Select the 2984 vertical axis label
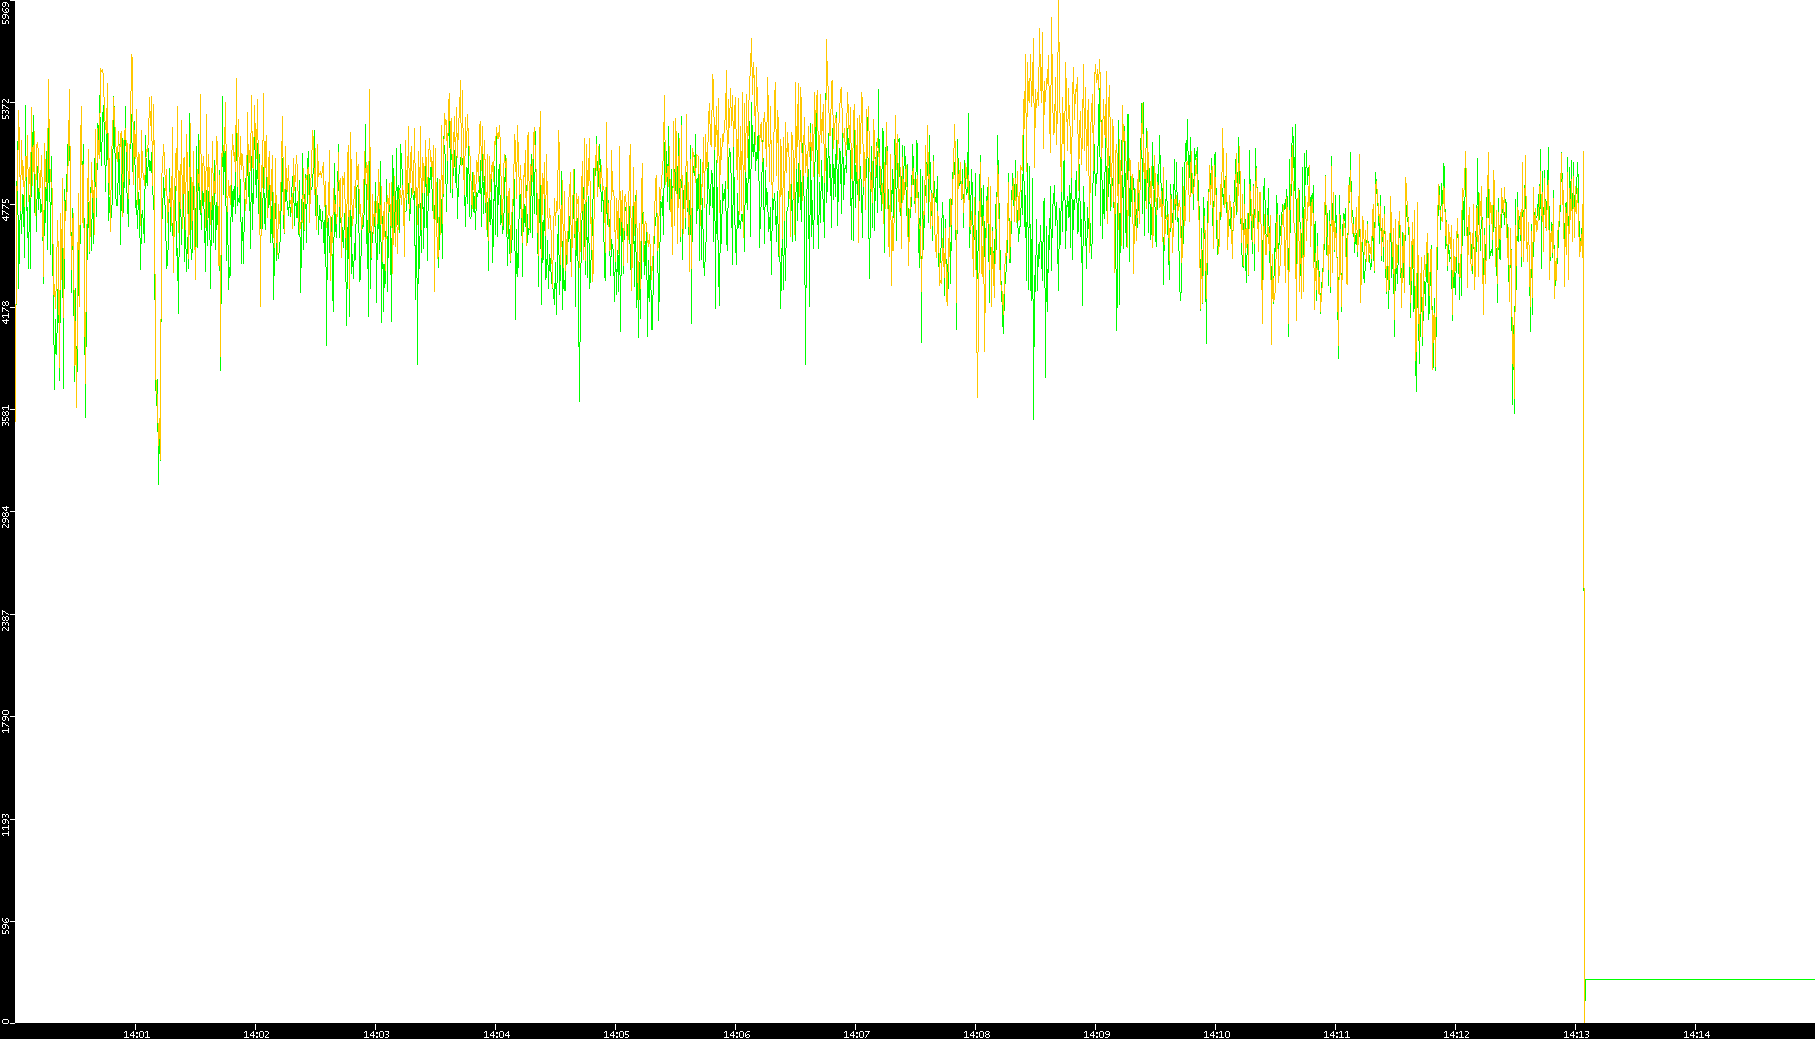Image resolution: width=1815 pixels, height=1039 pixels. pyautogui.click(x=7, y=517)
